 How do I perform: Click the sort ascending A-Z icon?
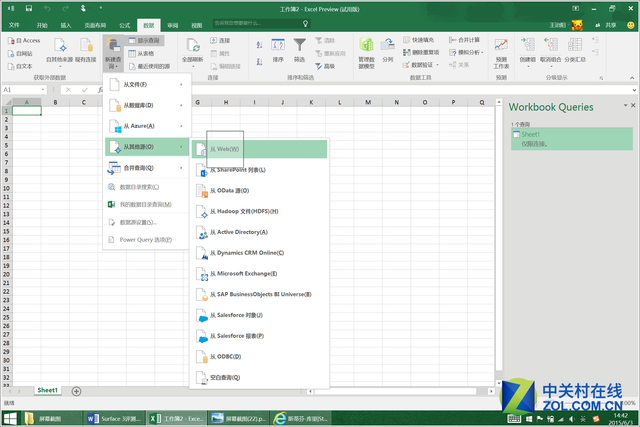259,45
